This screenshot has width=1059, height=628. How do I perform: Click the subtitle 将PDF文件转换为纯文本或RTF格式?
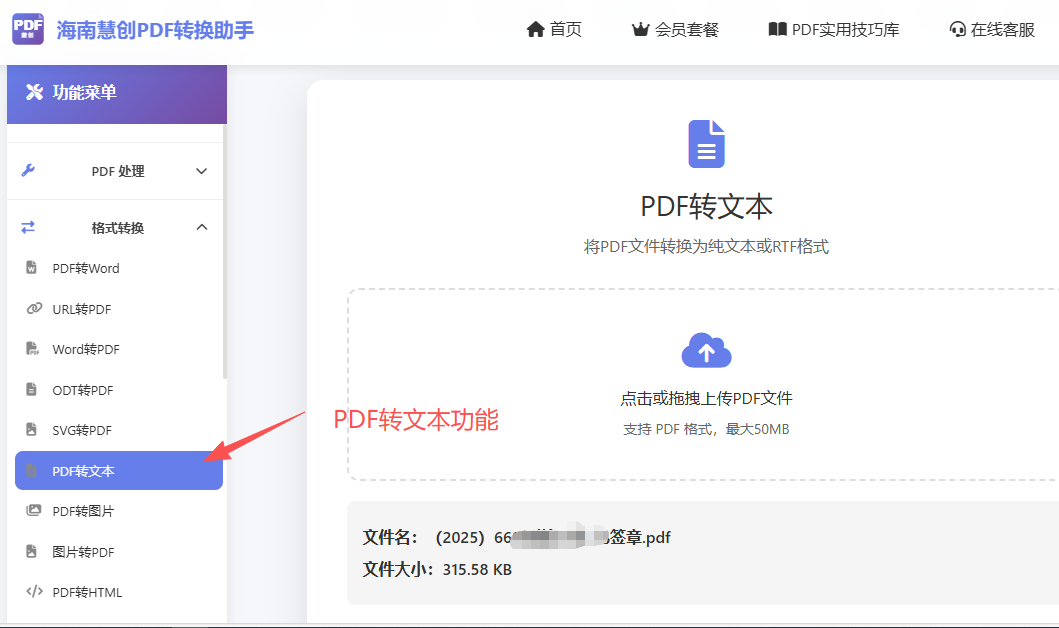click(x=706, y=246)
